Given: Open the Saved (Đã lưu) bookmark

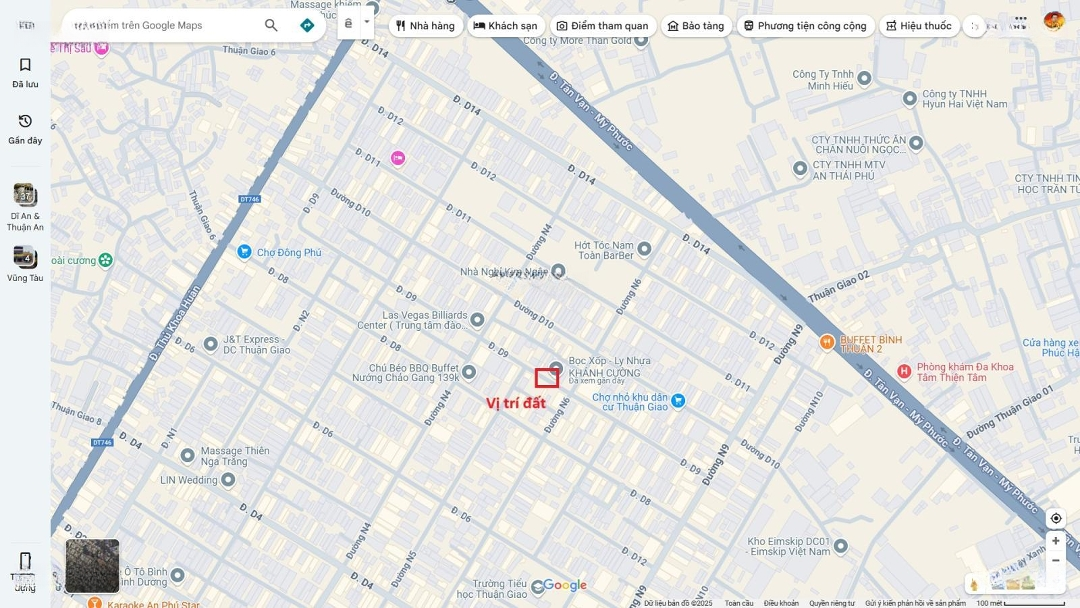Looking at the screenshot, I should tap(25, 72).
